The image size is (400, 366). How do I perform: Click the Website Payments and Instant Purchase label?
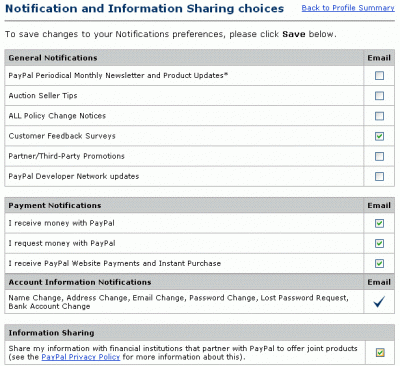click(115, 263)
